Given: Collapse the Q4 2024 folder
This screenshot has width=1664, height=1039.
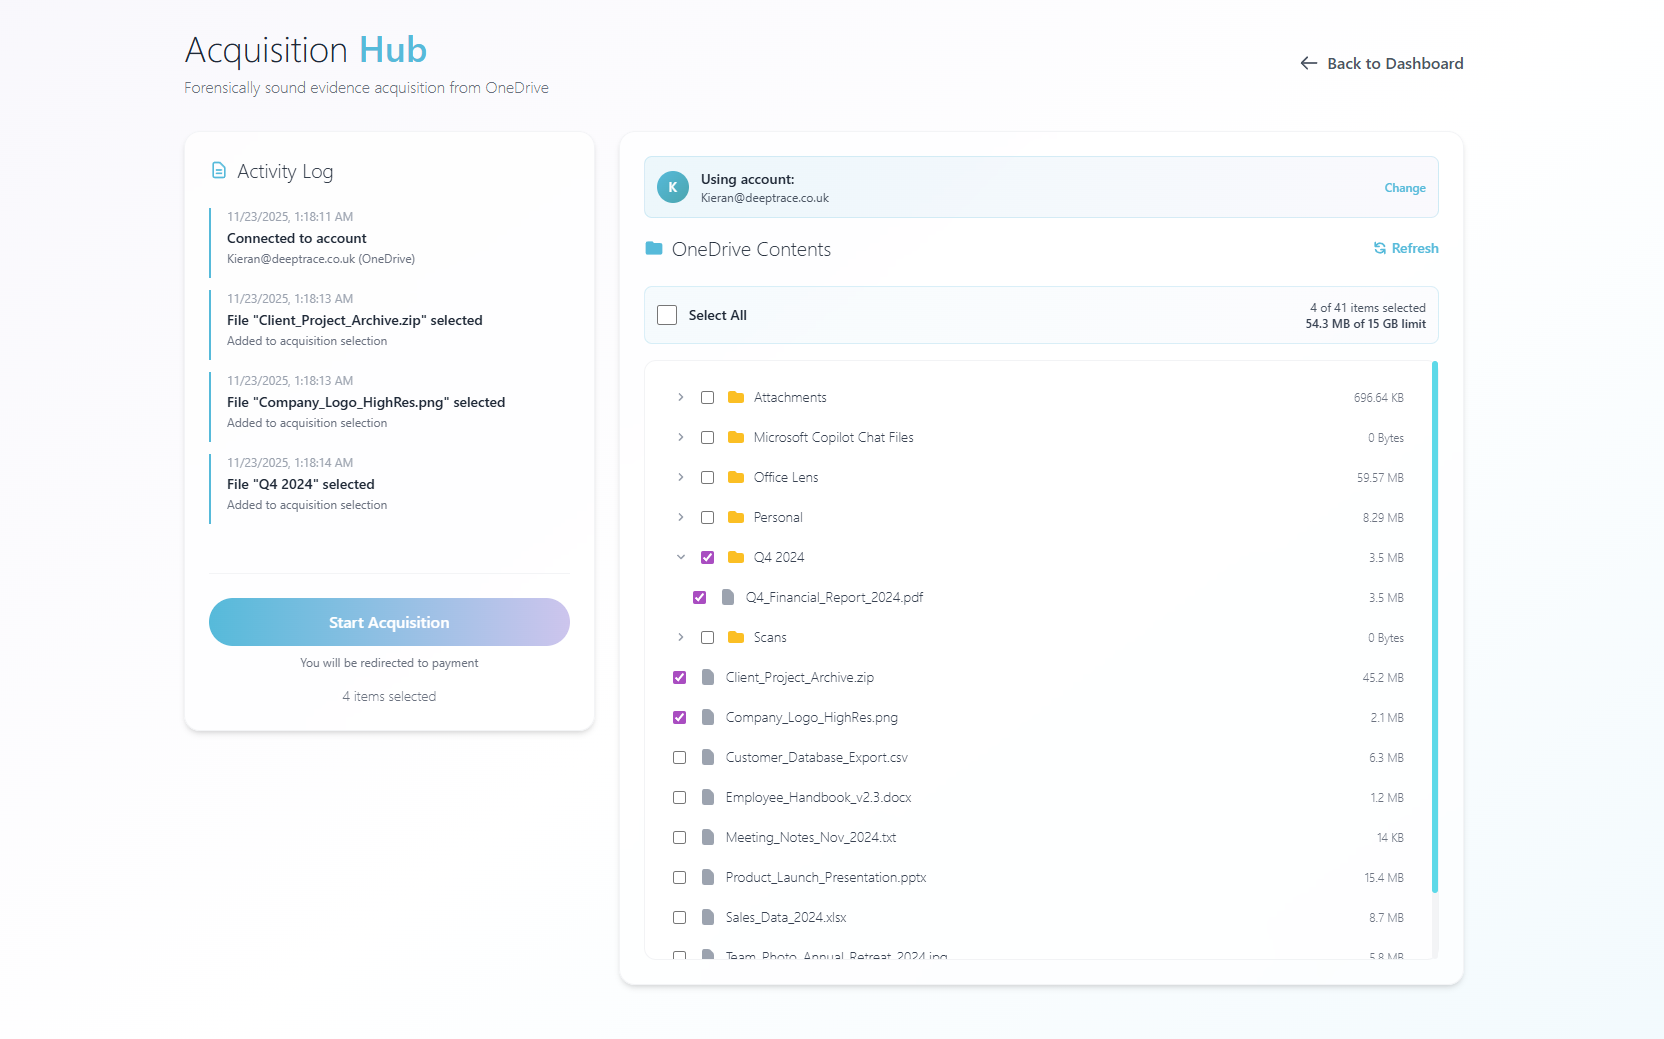Looking at the screenshot, I should (681, 557).
